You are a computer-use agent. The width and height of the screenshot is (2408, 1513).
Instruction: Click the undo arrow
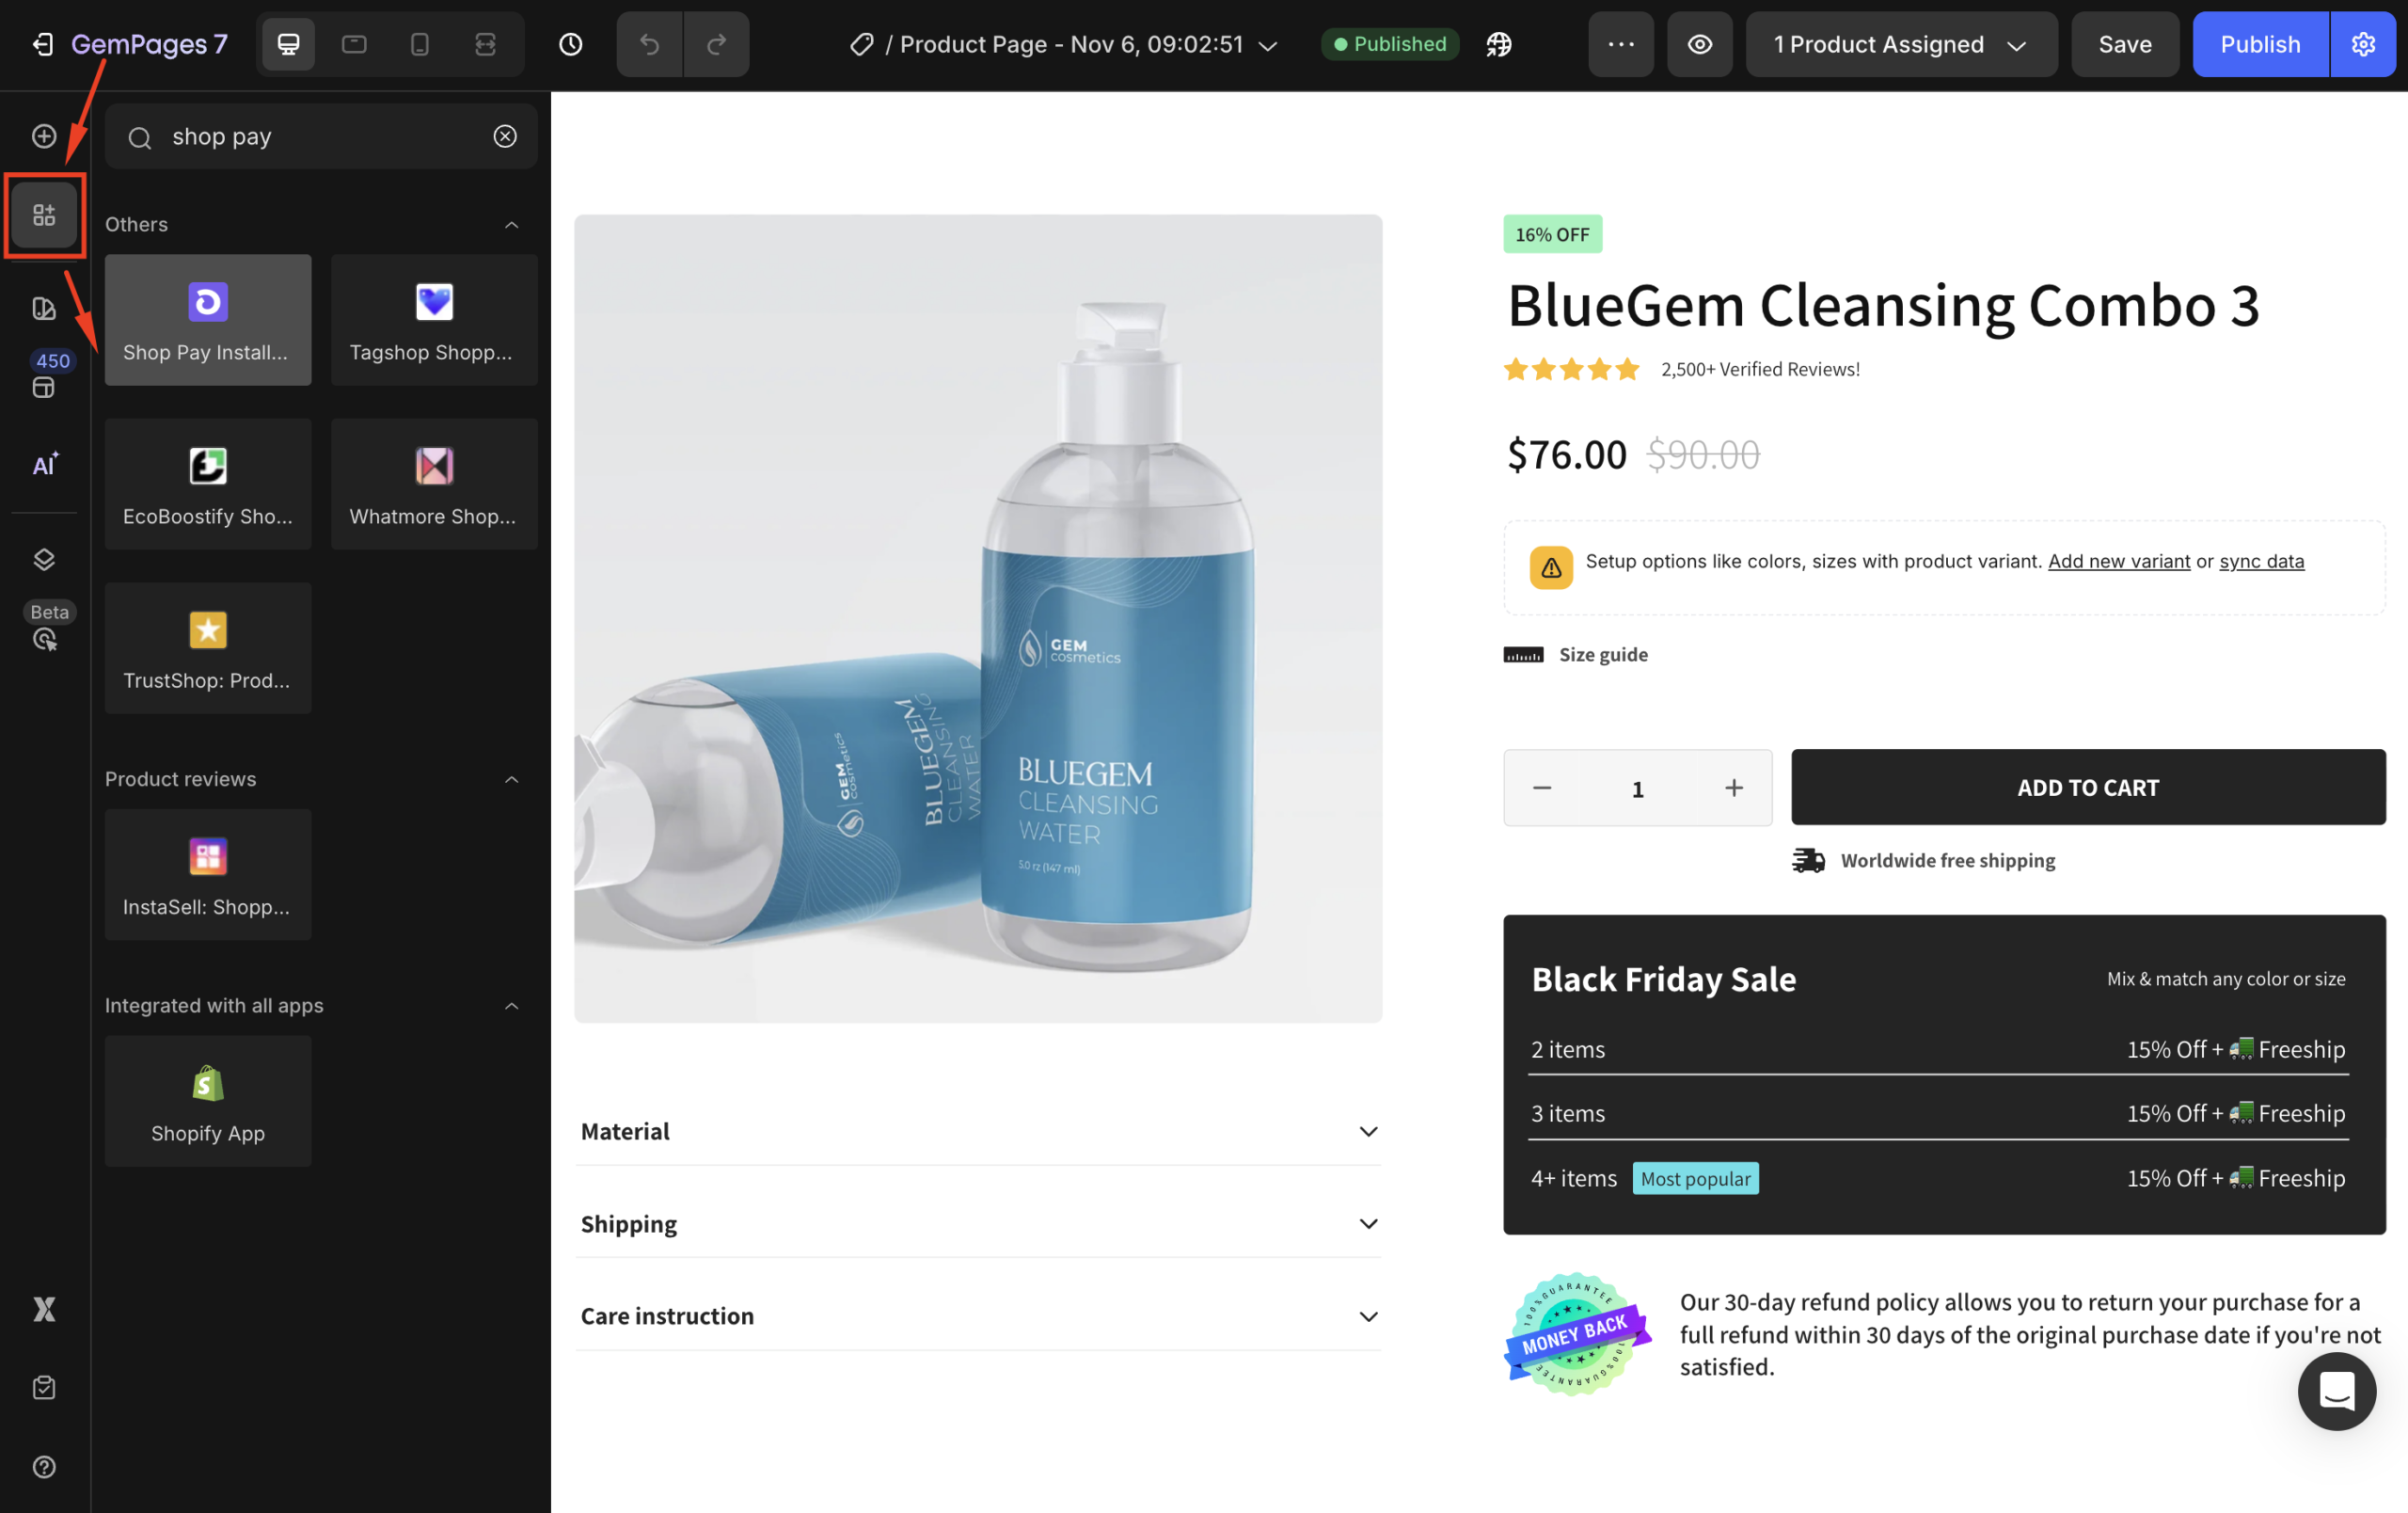(x=649, y=44)
